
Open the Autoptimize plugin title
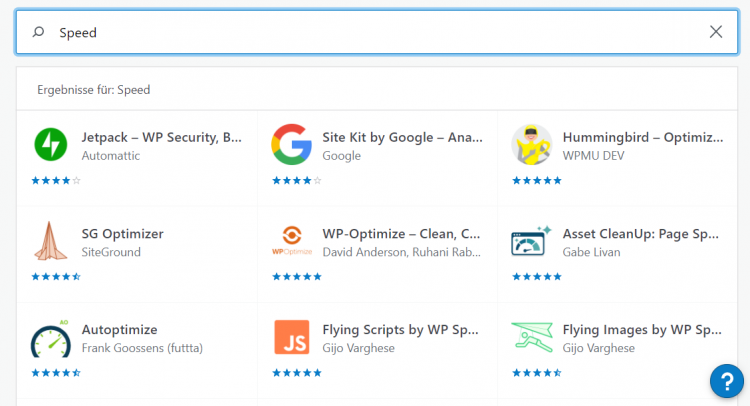[120, 329]
